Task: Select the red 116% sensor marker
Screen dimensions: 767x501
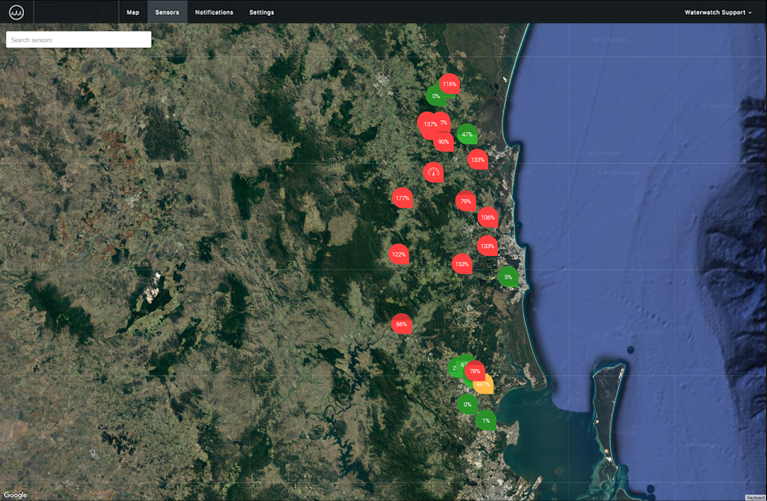Action: tap(449, 85)
